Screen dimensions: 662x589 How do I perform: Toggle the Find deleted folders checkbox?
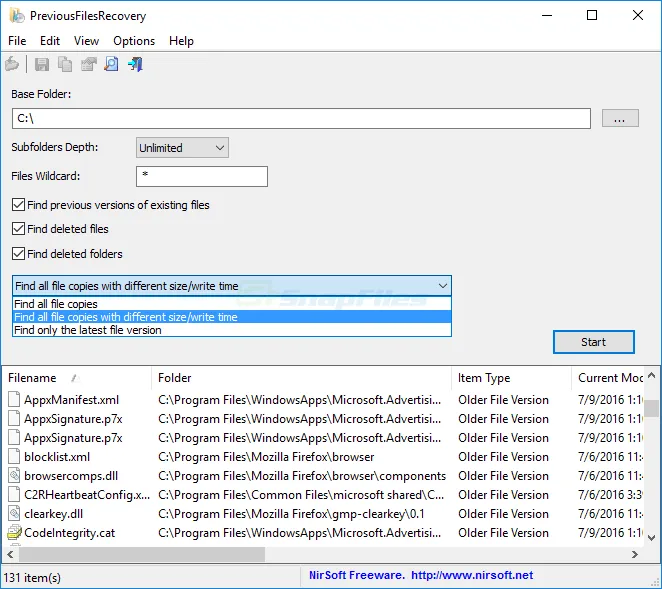click(18, 254)
